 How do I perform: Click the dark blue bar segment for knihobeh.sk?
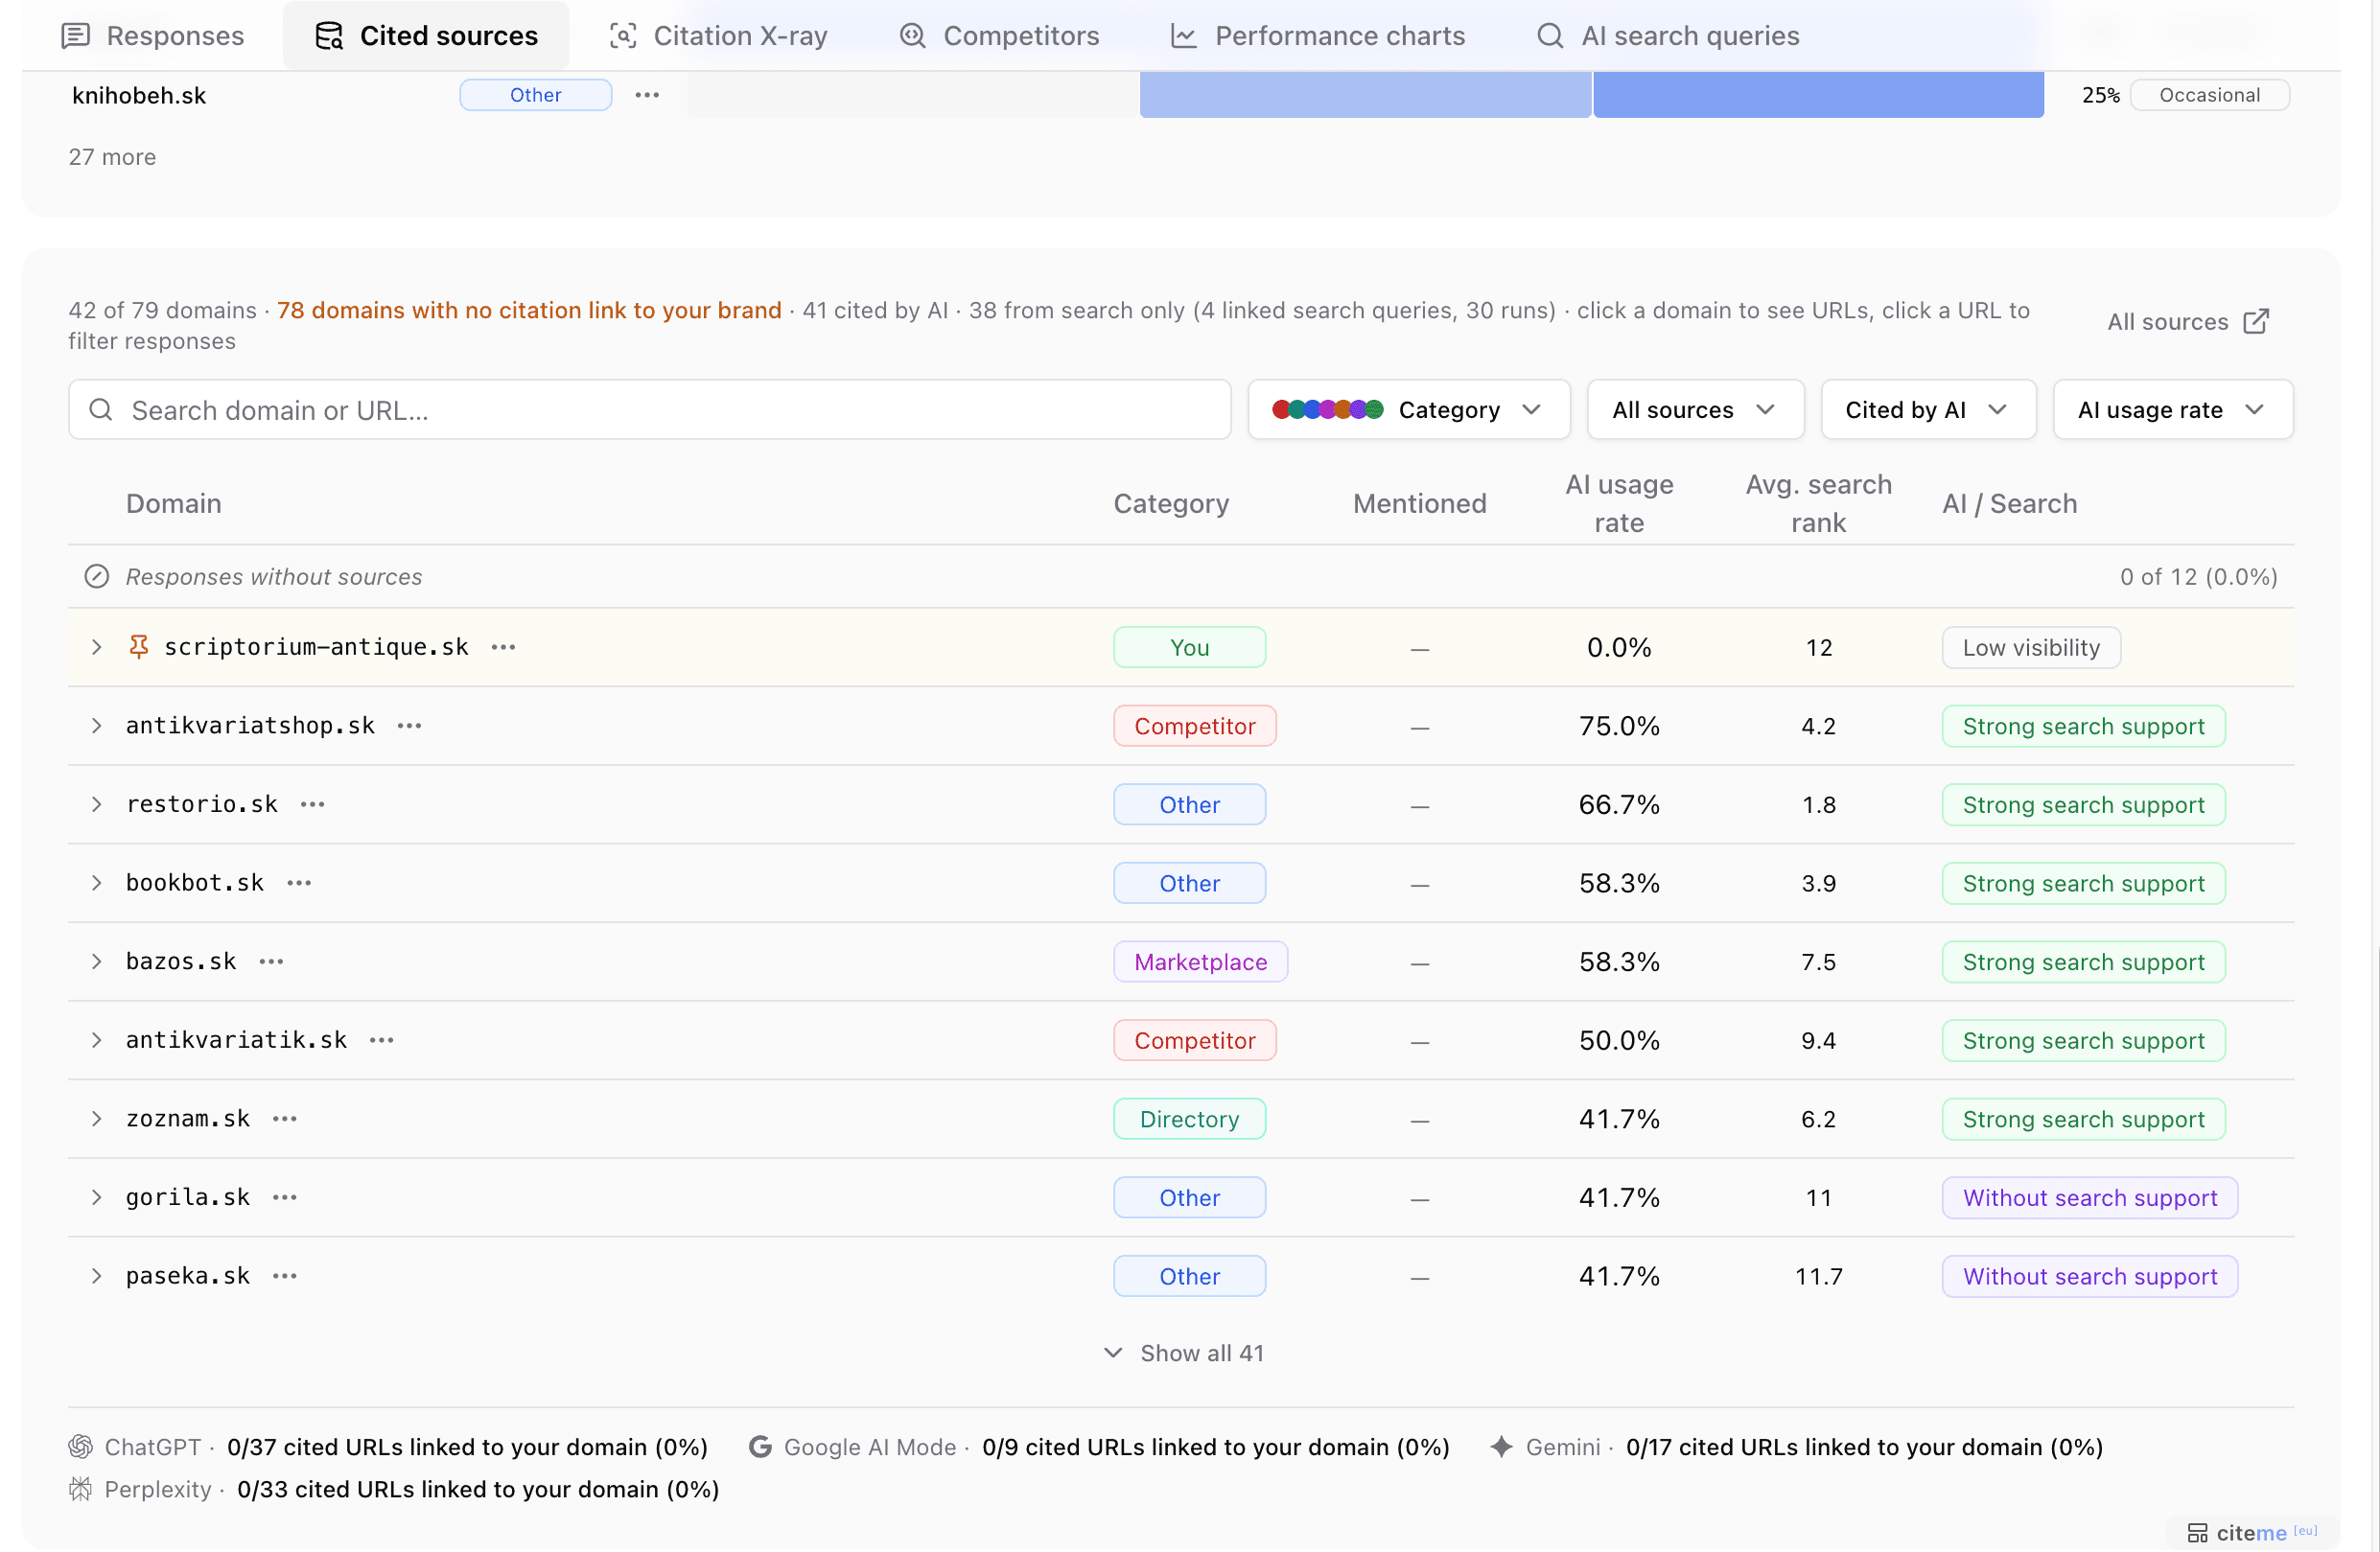(x=1818, y=95)
